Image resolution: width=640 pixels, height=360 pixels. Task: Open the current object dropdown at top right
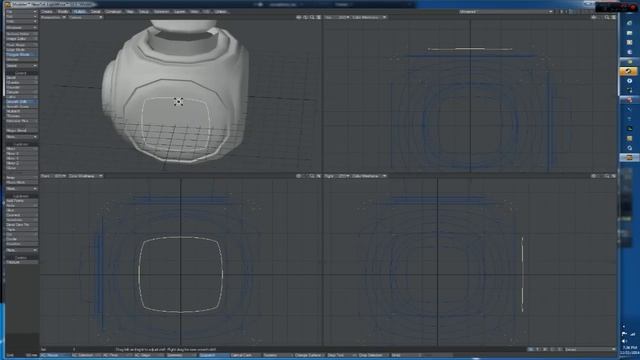coord(506,12)
